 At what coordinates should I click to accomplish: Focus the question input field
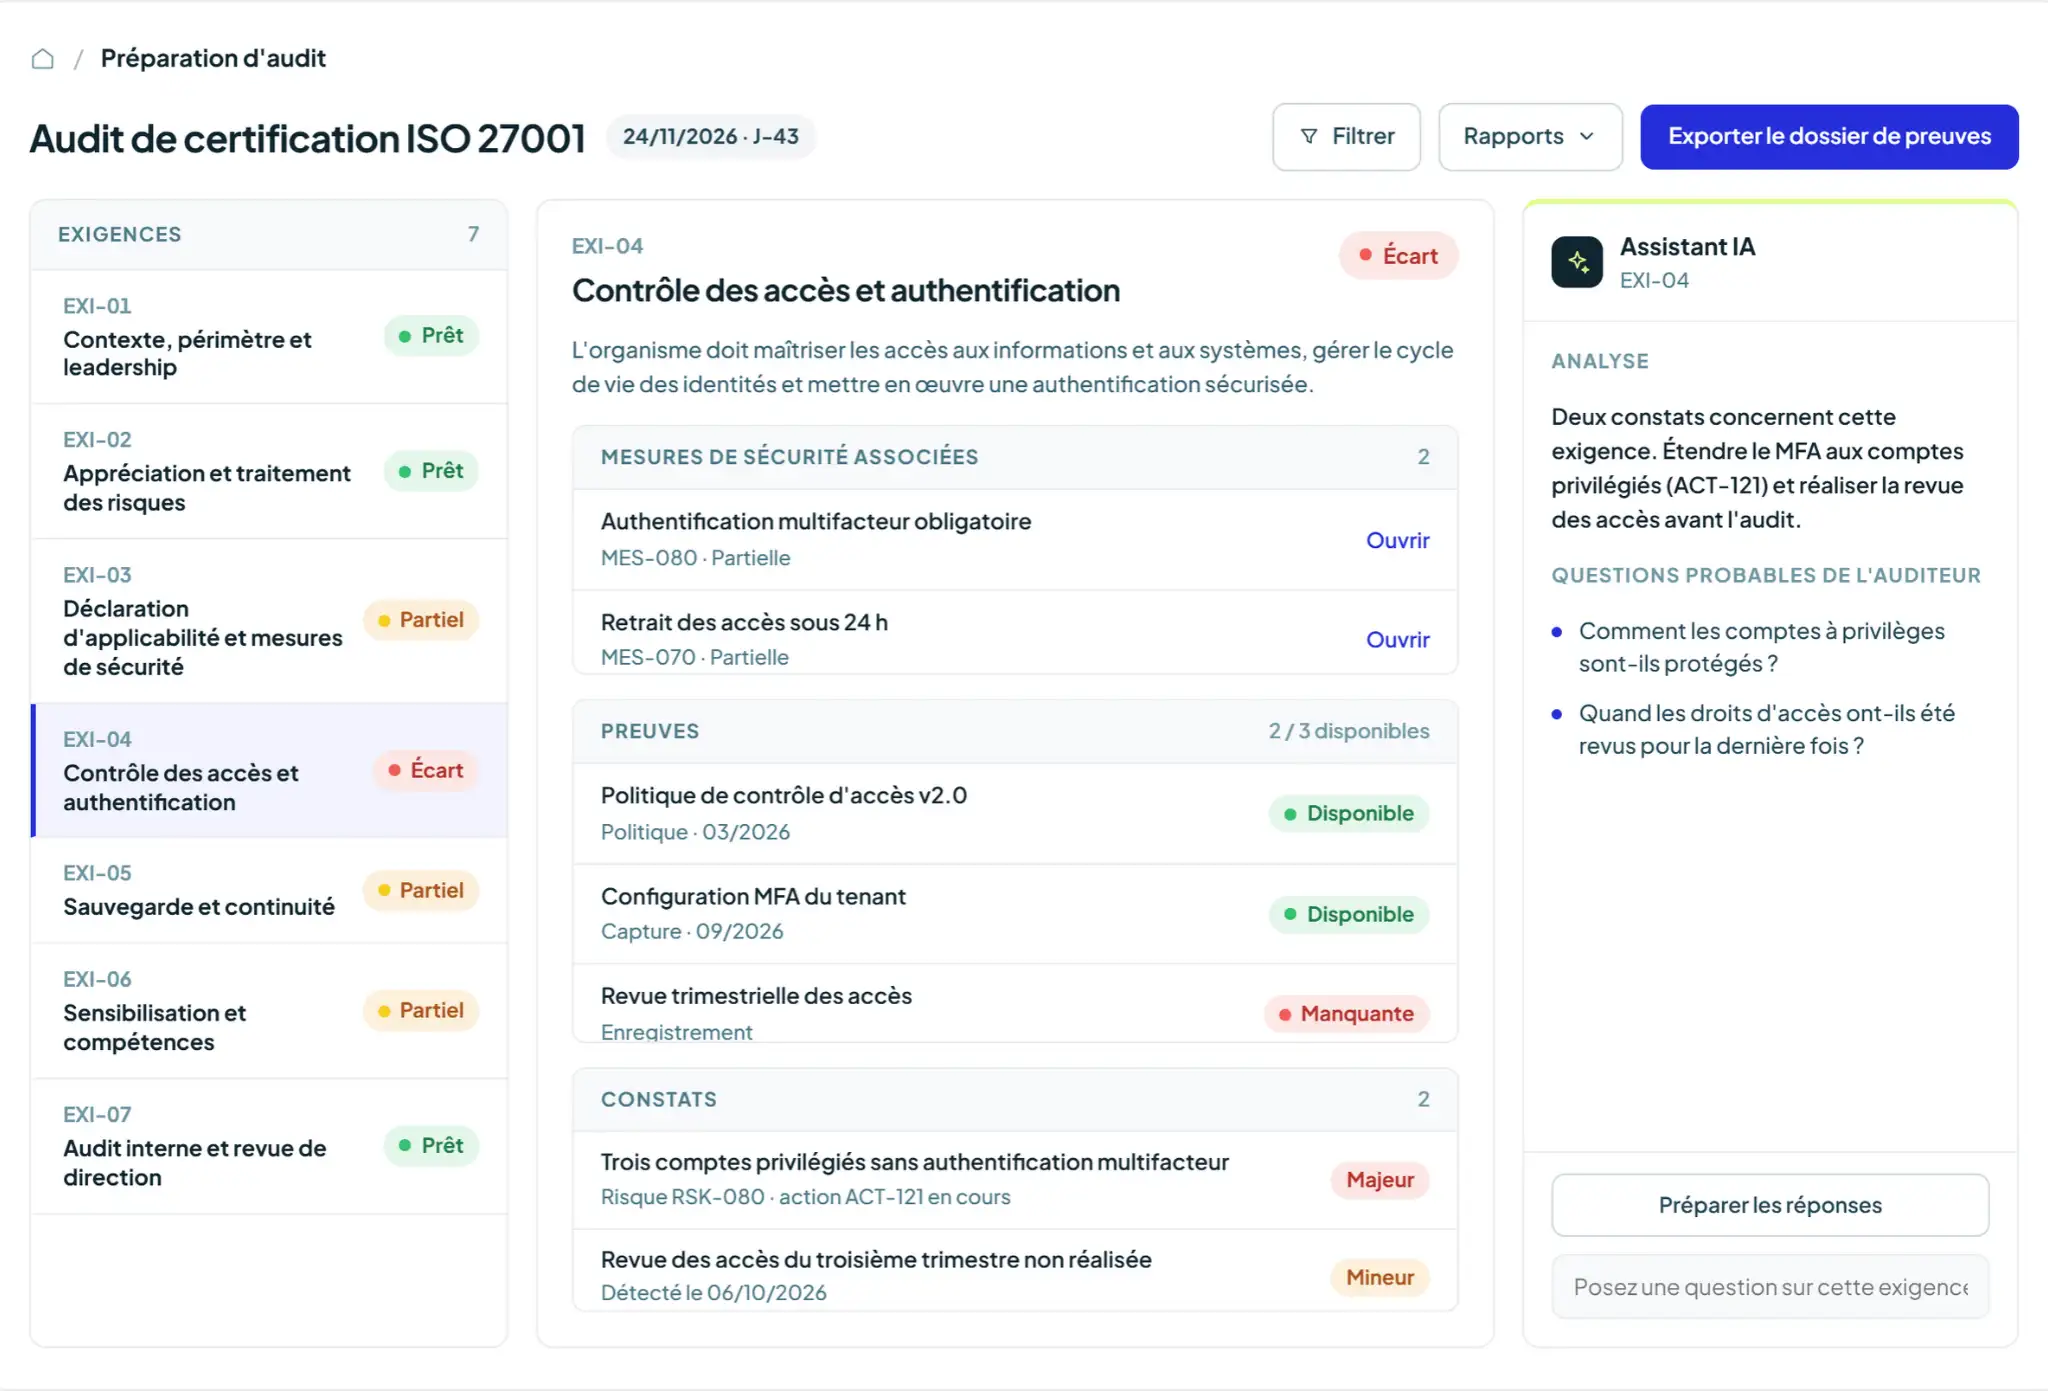click(1769, 1287)
